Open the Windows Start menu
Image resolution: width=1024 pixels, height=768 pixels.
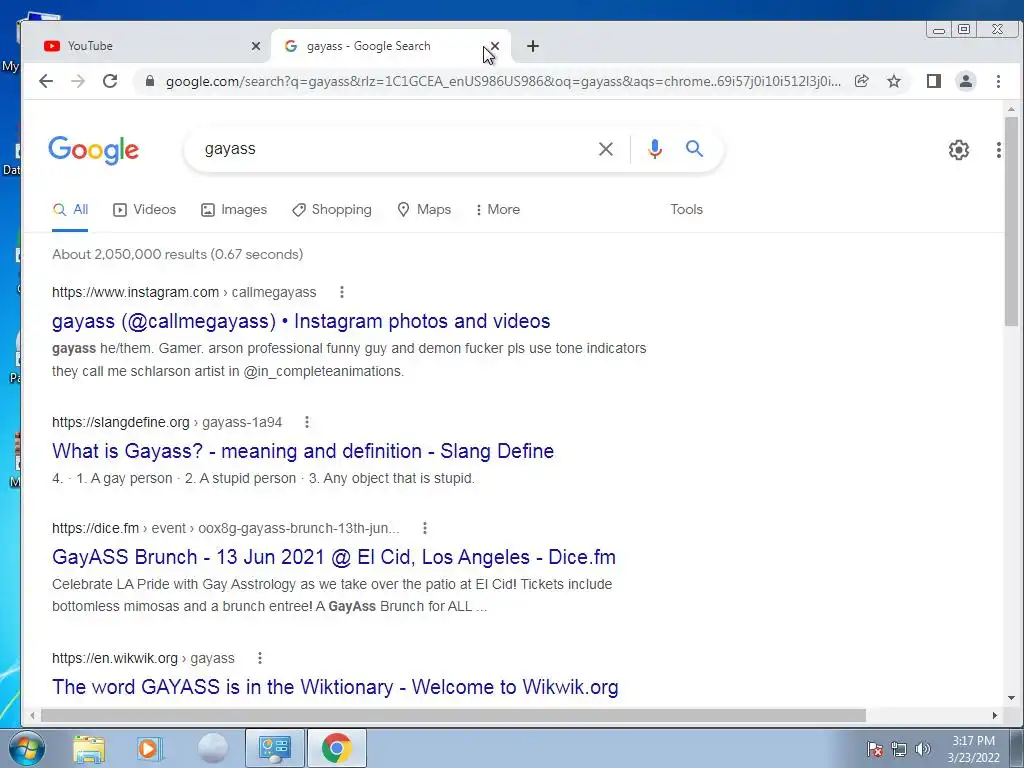click(x=26, y=748)
